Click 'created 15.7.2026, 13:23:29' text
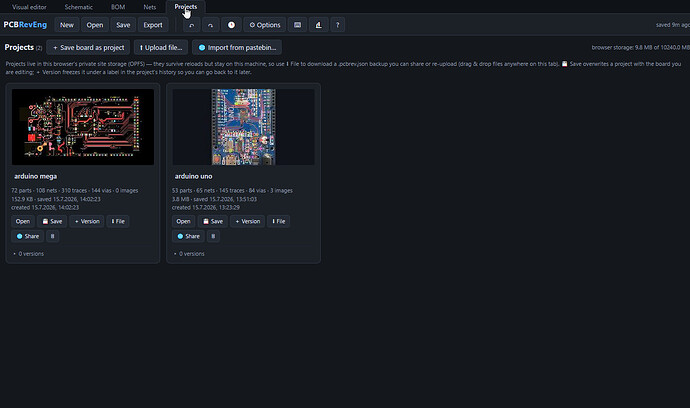 pos(206,207)
